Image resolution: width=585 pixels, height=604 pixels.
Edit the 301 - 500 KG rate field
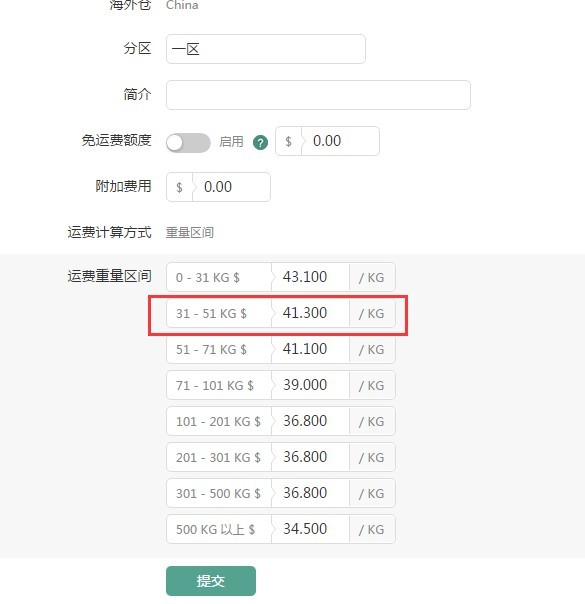click(x=310, y=493)
